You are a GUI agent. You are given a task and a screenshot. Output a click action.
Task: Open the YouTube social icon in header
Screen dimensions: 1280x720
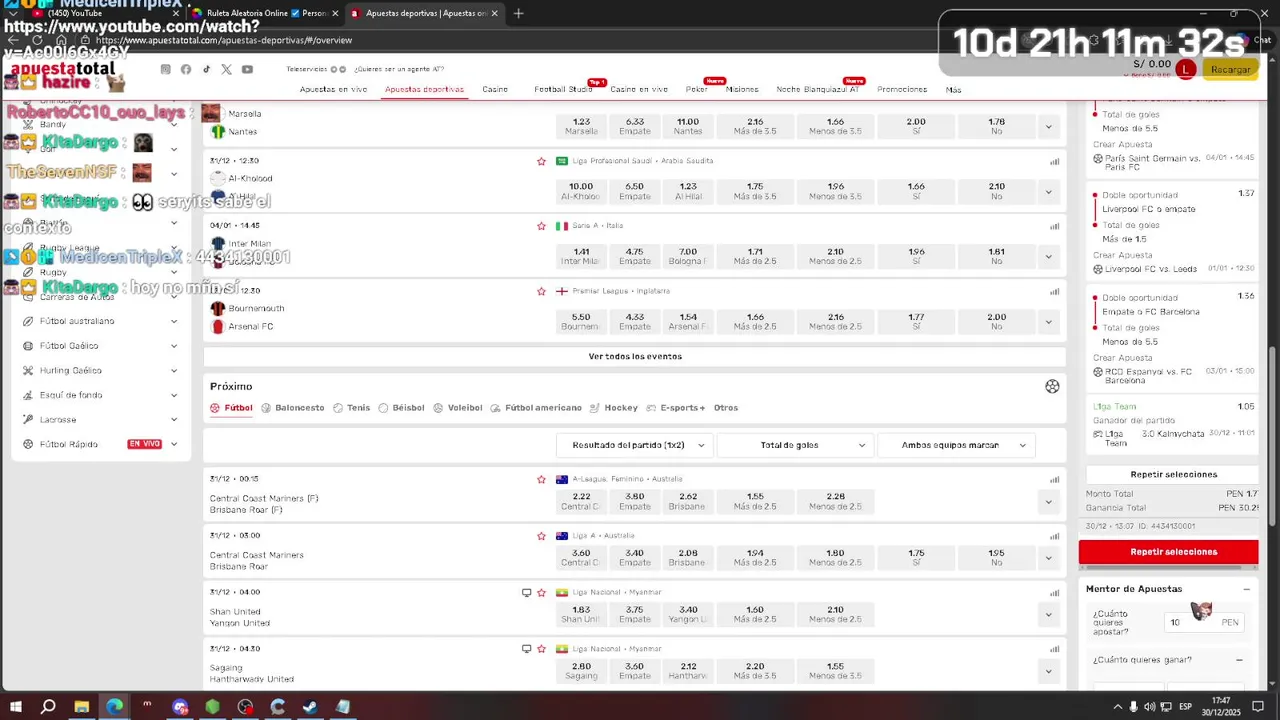(247, 69)
